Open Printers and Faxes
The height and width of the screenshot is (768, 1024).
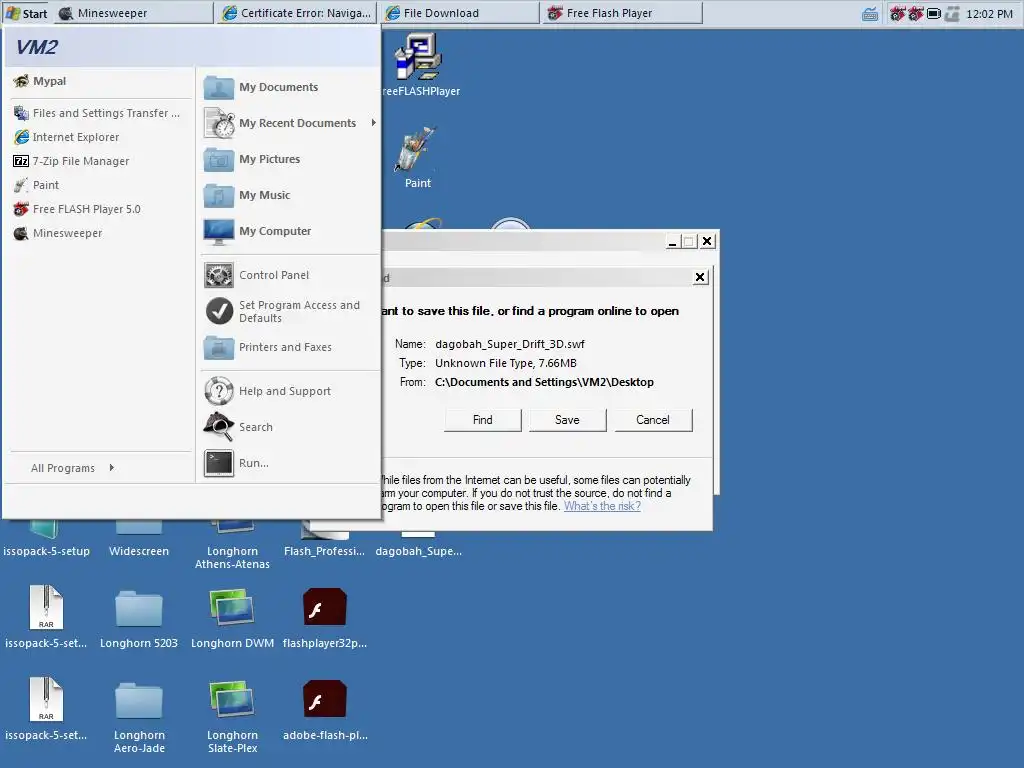point(268,347)
